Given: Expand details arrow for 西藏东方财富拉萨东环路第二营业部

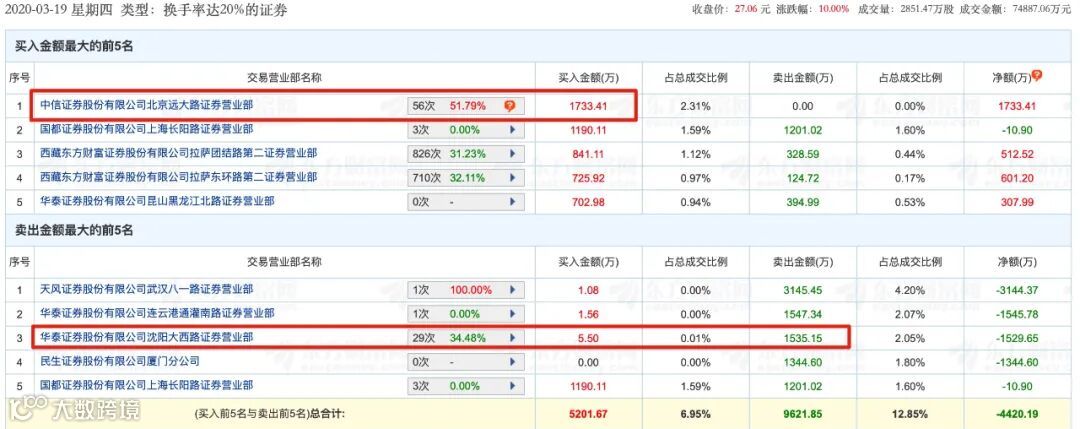Looking at the screenshot, I should pyautogui.click(x=512, y=178).
